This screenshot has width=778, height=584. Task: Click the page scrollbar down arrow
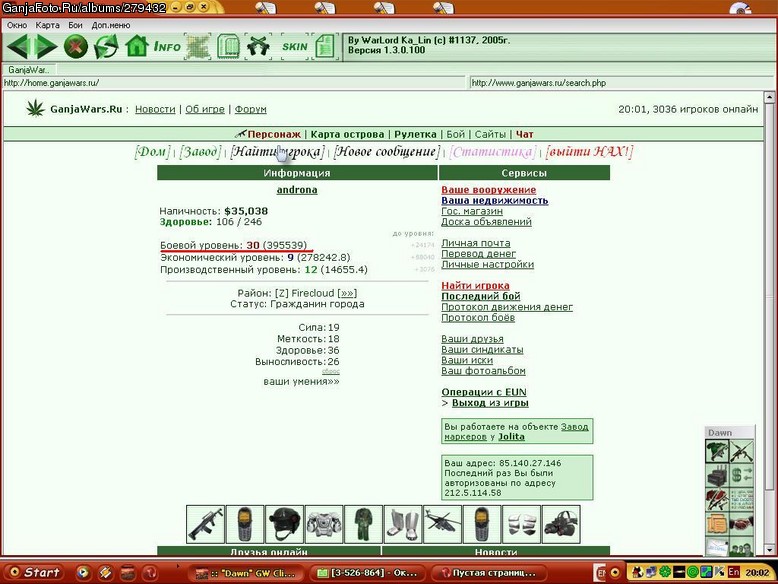click(x=769, y=549)
